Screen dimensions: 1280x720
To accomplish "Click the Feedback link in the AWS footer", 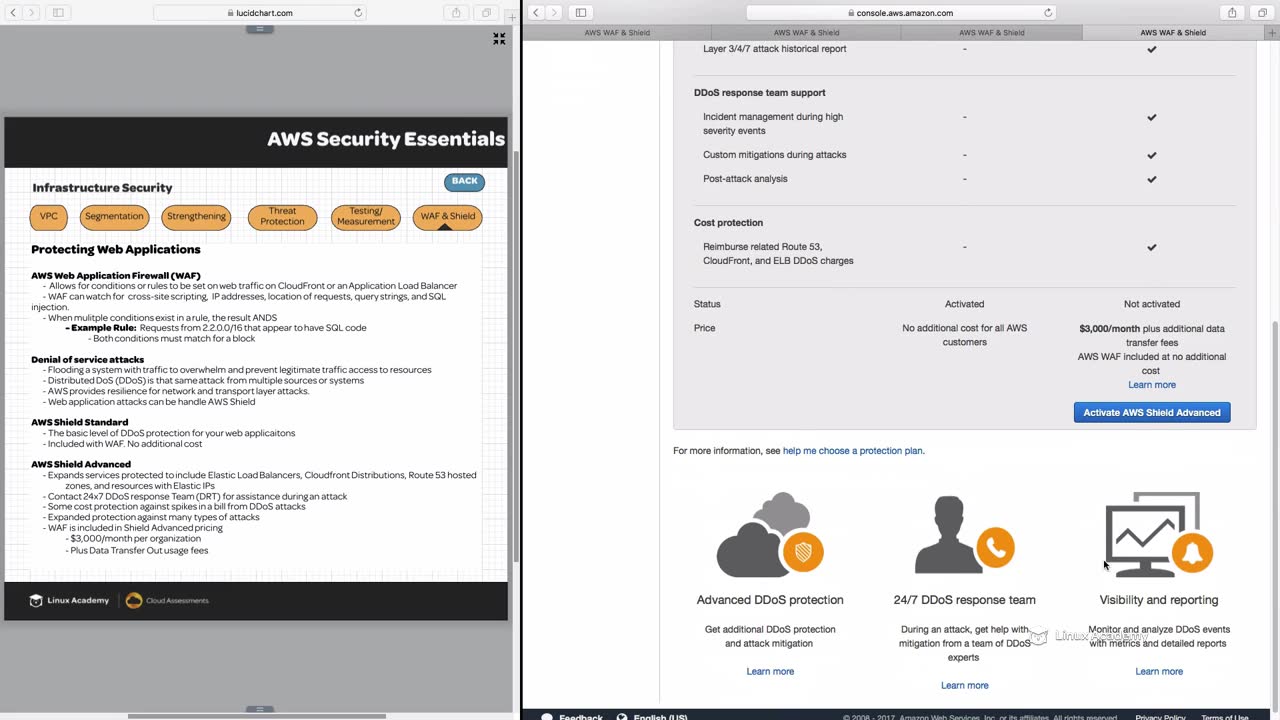I will click(x=573, y=717).
